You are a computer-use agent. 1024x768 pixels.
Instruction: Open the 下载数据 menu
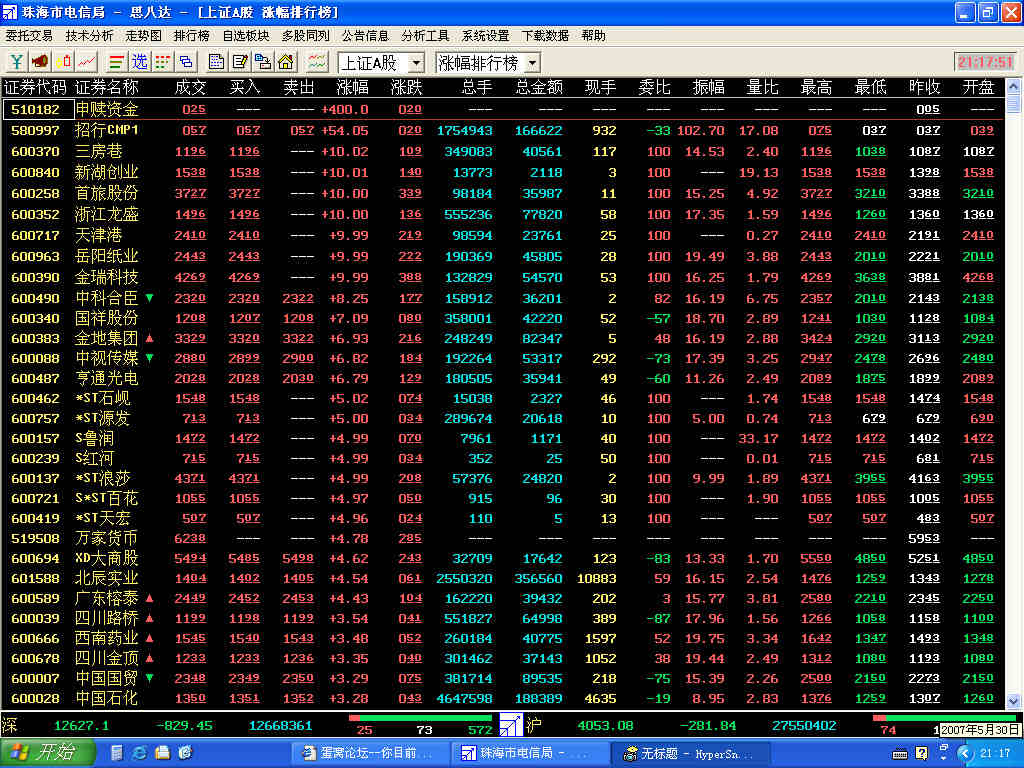click(545, 35)
